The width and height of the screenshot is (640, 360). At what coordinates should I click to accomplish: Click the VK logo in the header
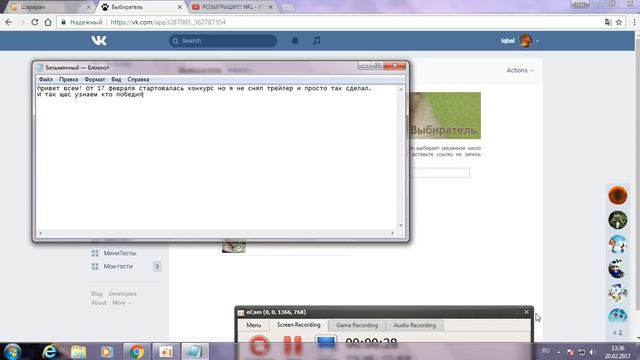click(x=99, y=40)
